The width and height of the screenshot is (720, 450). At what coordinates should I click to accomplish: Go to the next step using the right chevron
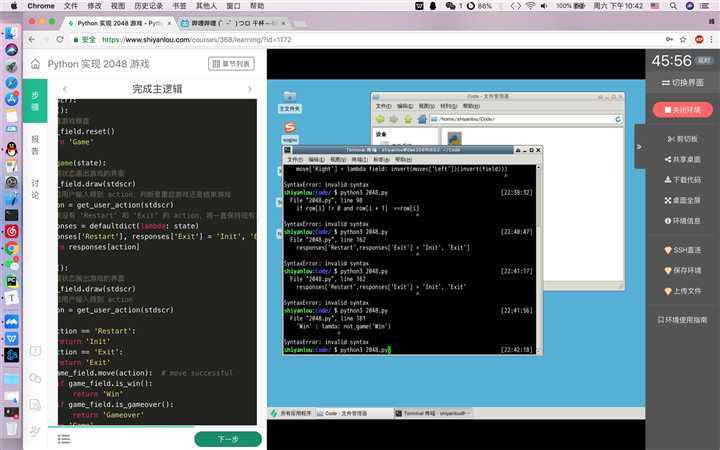click(250, 89)
